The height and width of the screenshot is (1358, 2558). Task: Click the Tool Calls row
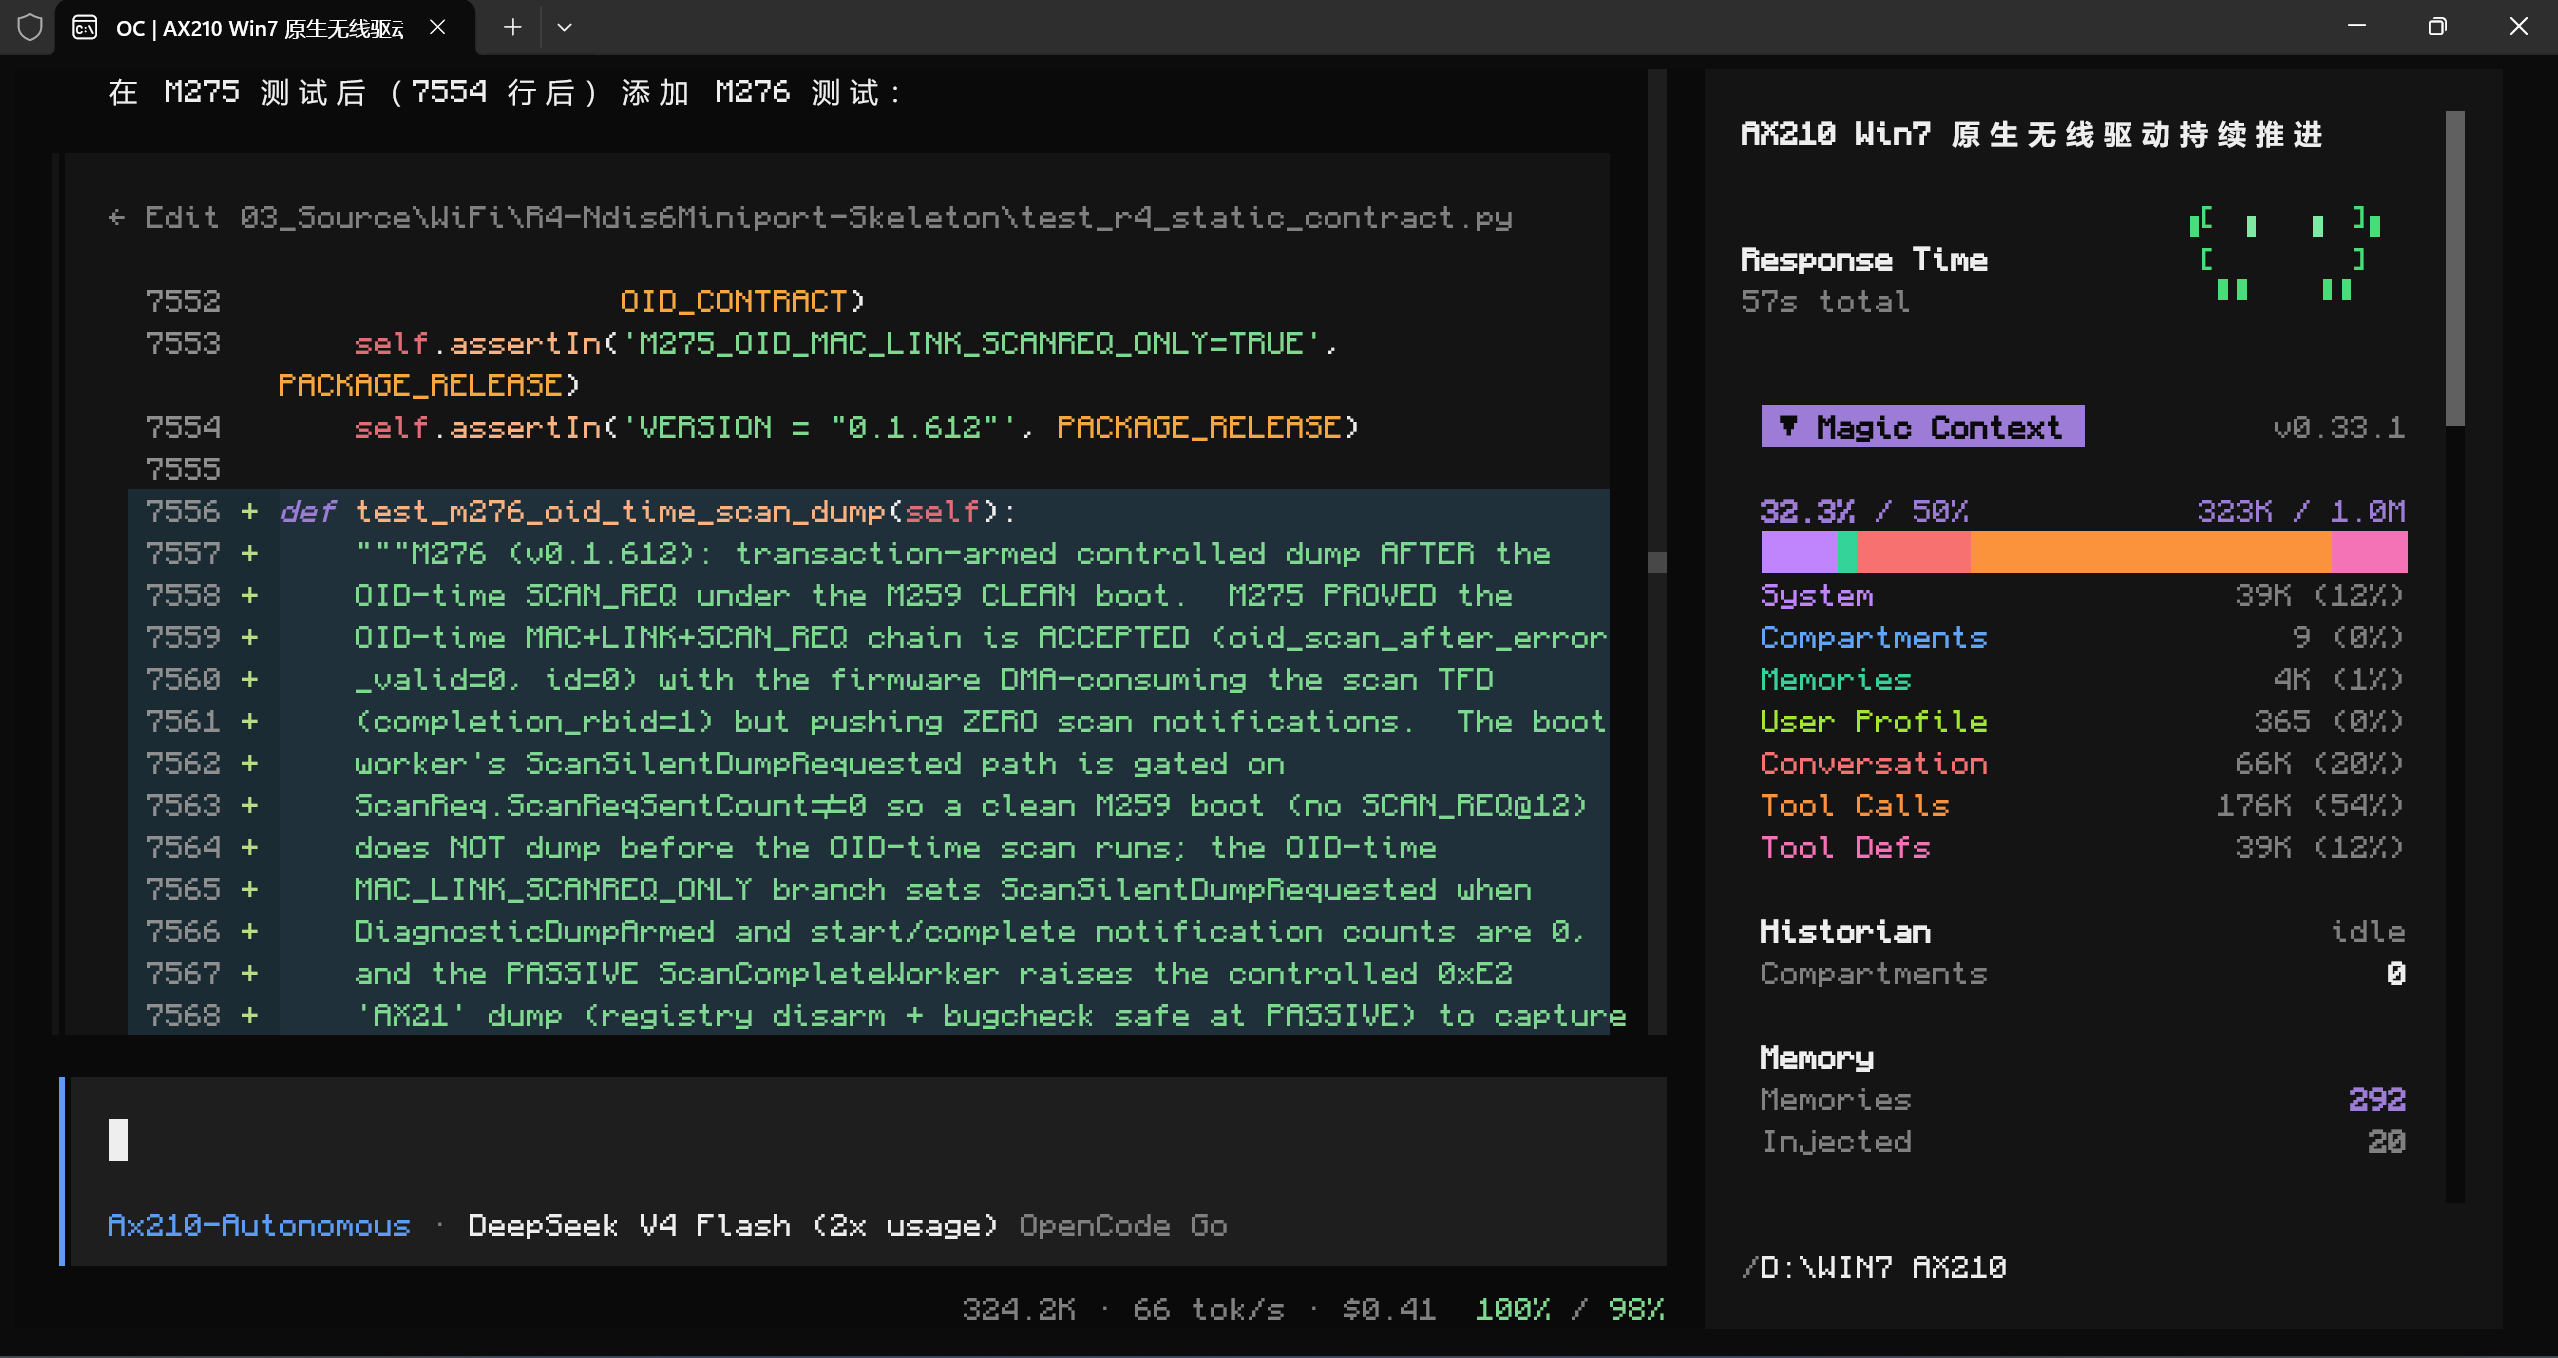tap(2083, 806)
